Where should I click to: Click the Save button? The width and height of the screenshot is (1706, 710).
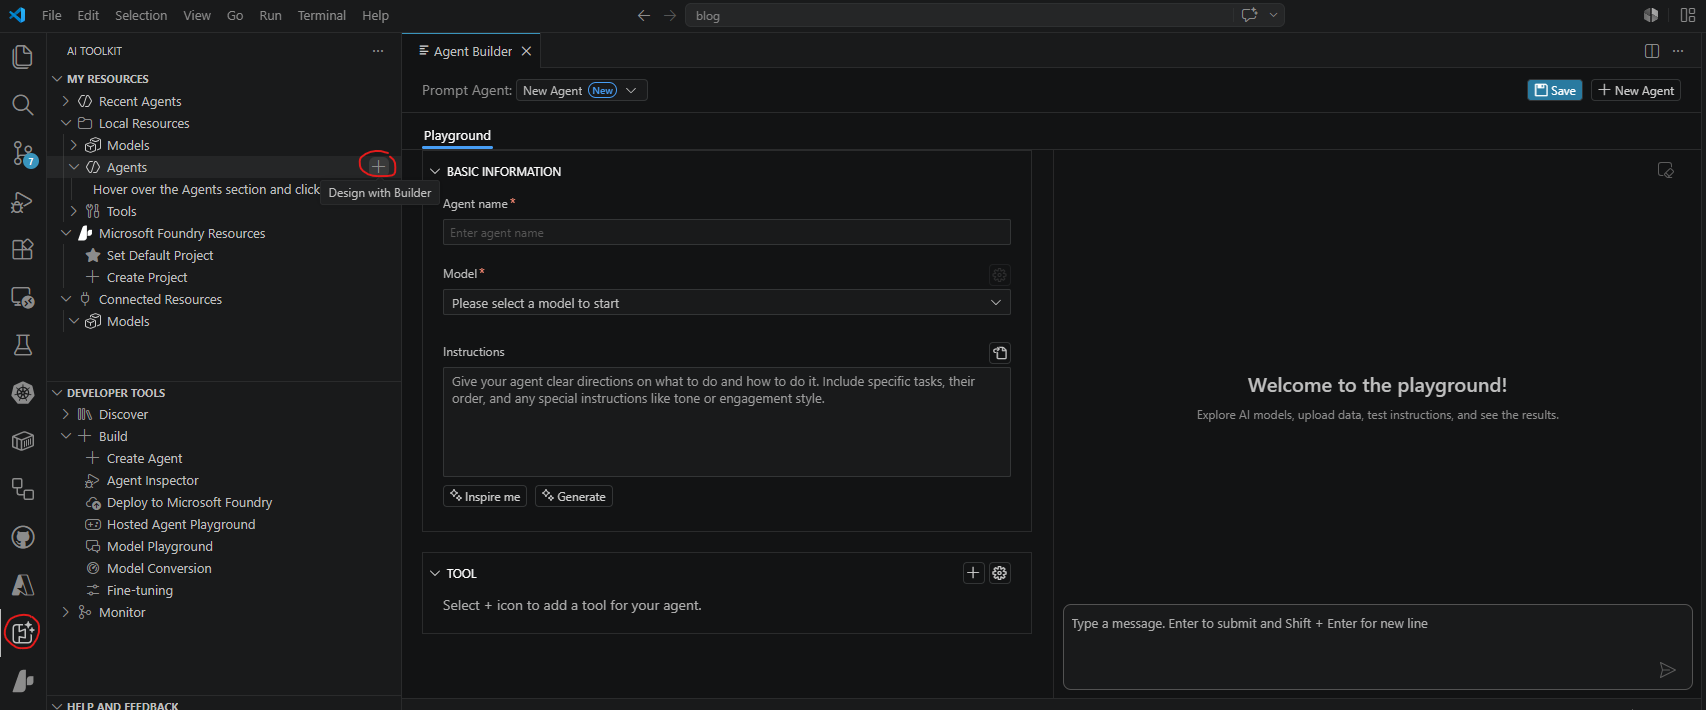[1555, 90]
